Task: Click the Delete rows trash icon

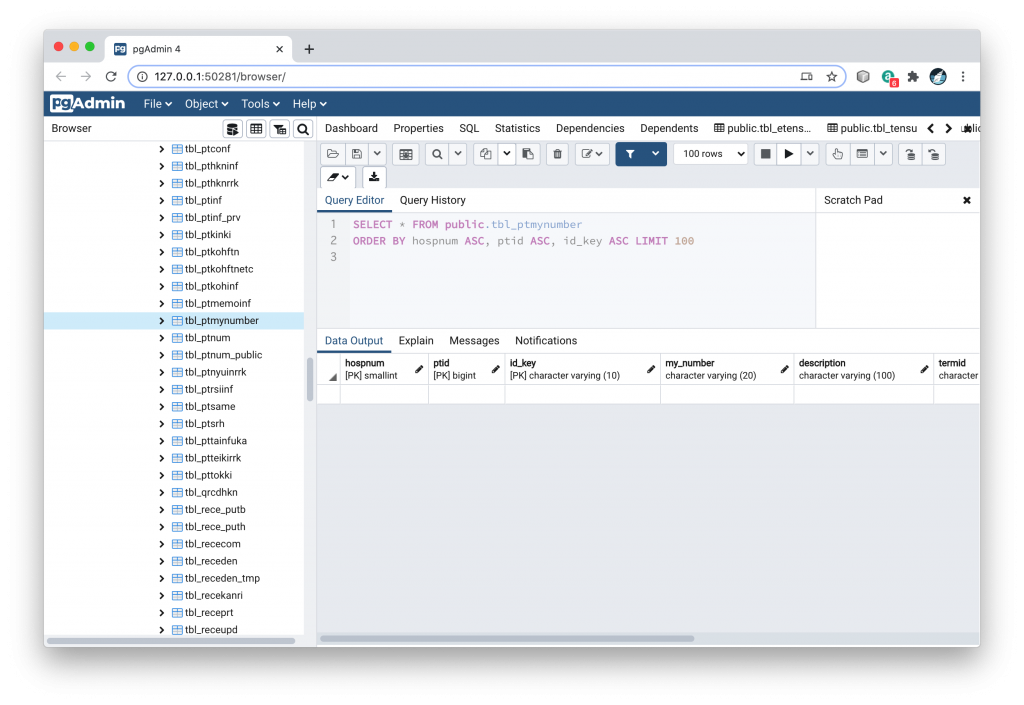Action: click(x=558, y=154)
